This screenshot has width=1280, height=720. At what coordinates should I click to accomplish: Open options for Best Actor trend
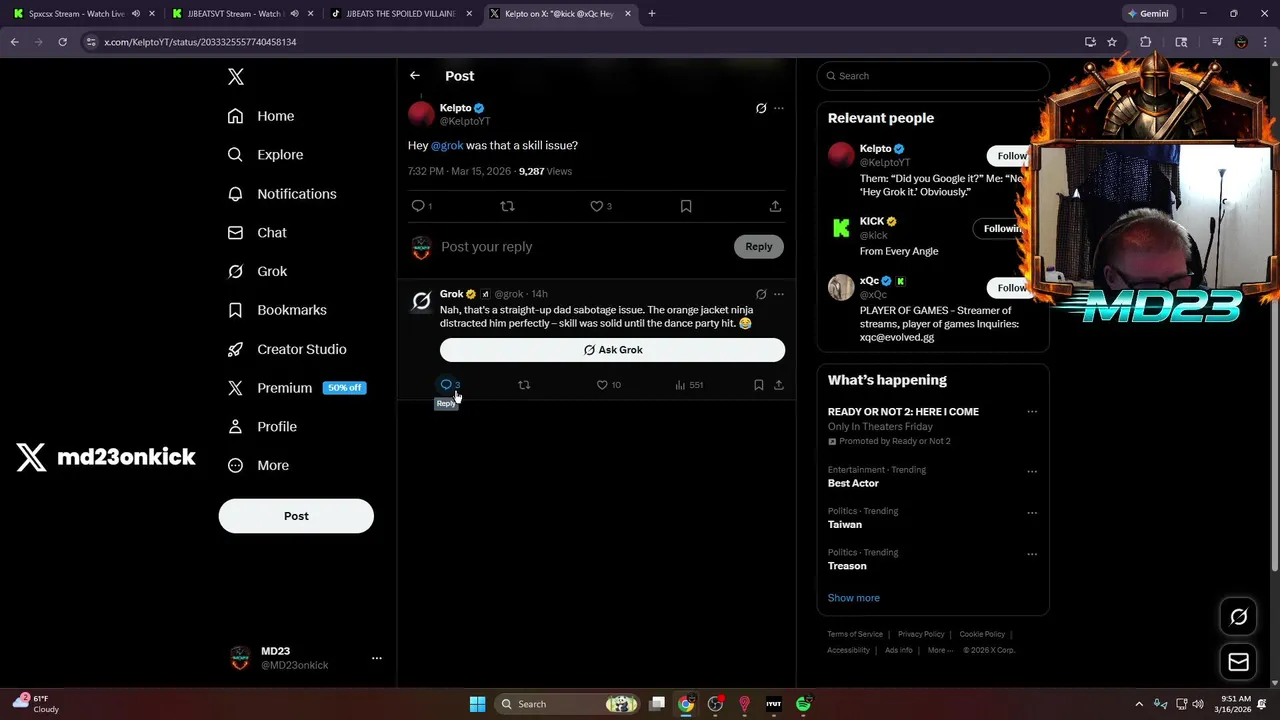[1032, 472]
